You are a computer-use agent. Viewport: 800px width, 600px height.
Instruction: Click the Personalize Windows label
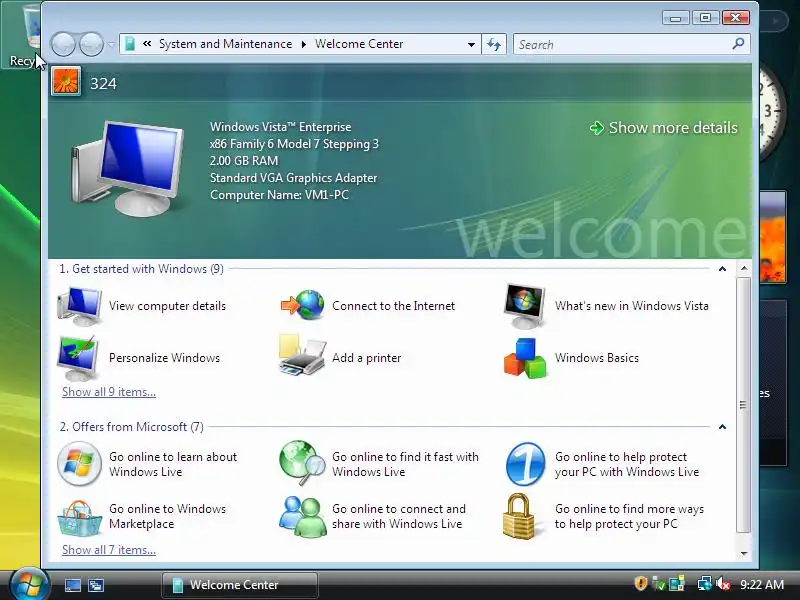coord(164,358)
